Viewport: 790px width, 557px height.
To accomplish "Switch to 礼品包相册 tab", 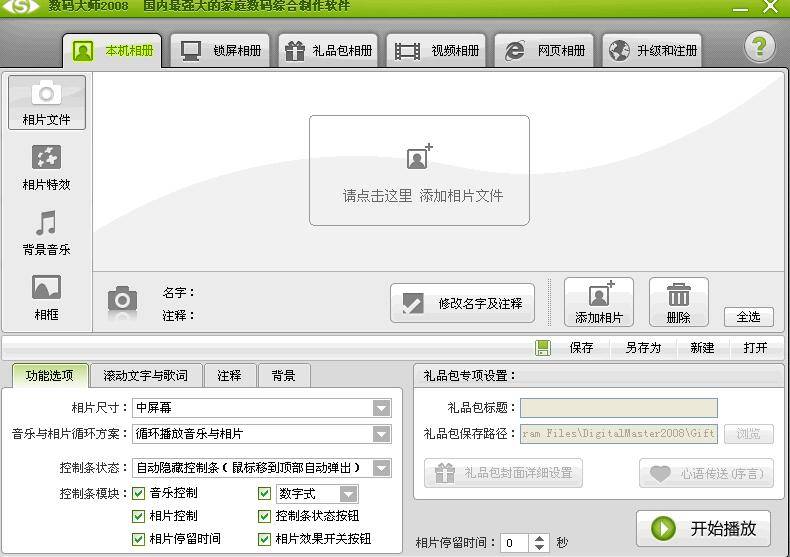I will [328, 50].
